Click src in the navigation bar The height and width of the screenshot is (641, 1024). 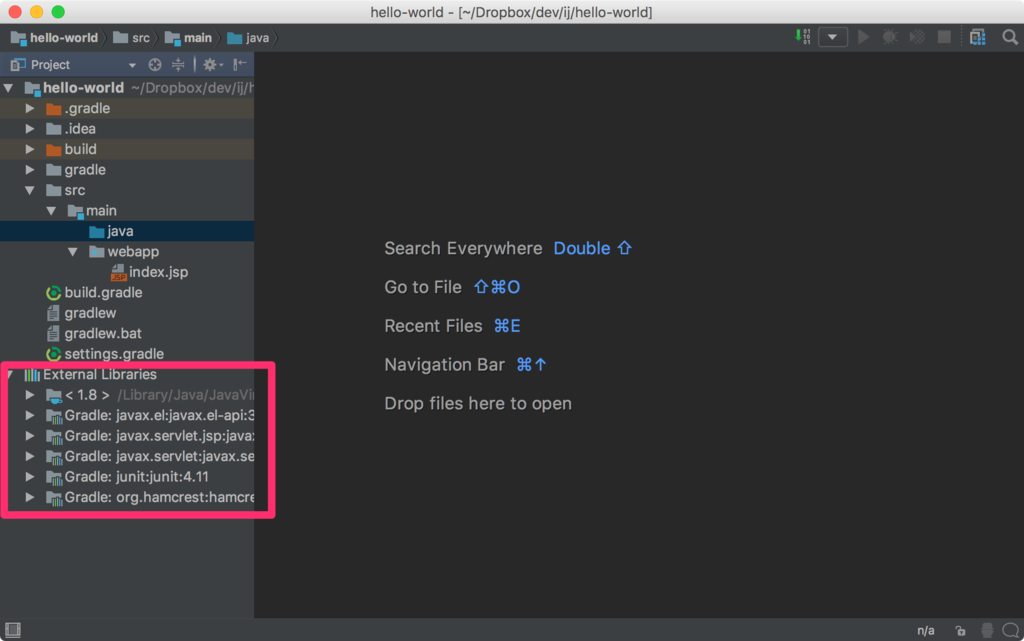[x=131, y=38]
